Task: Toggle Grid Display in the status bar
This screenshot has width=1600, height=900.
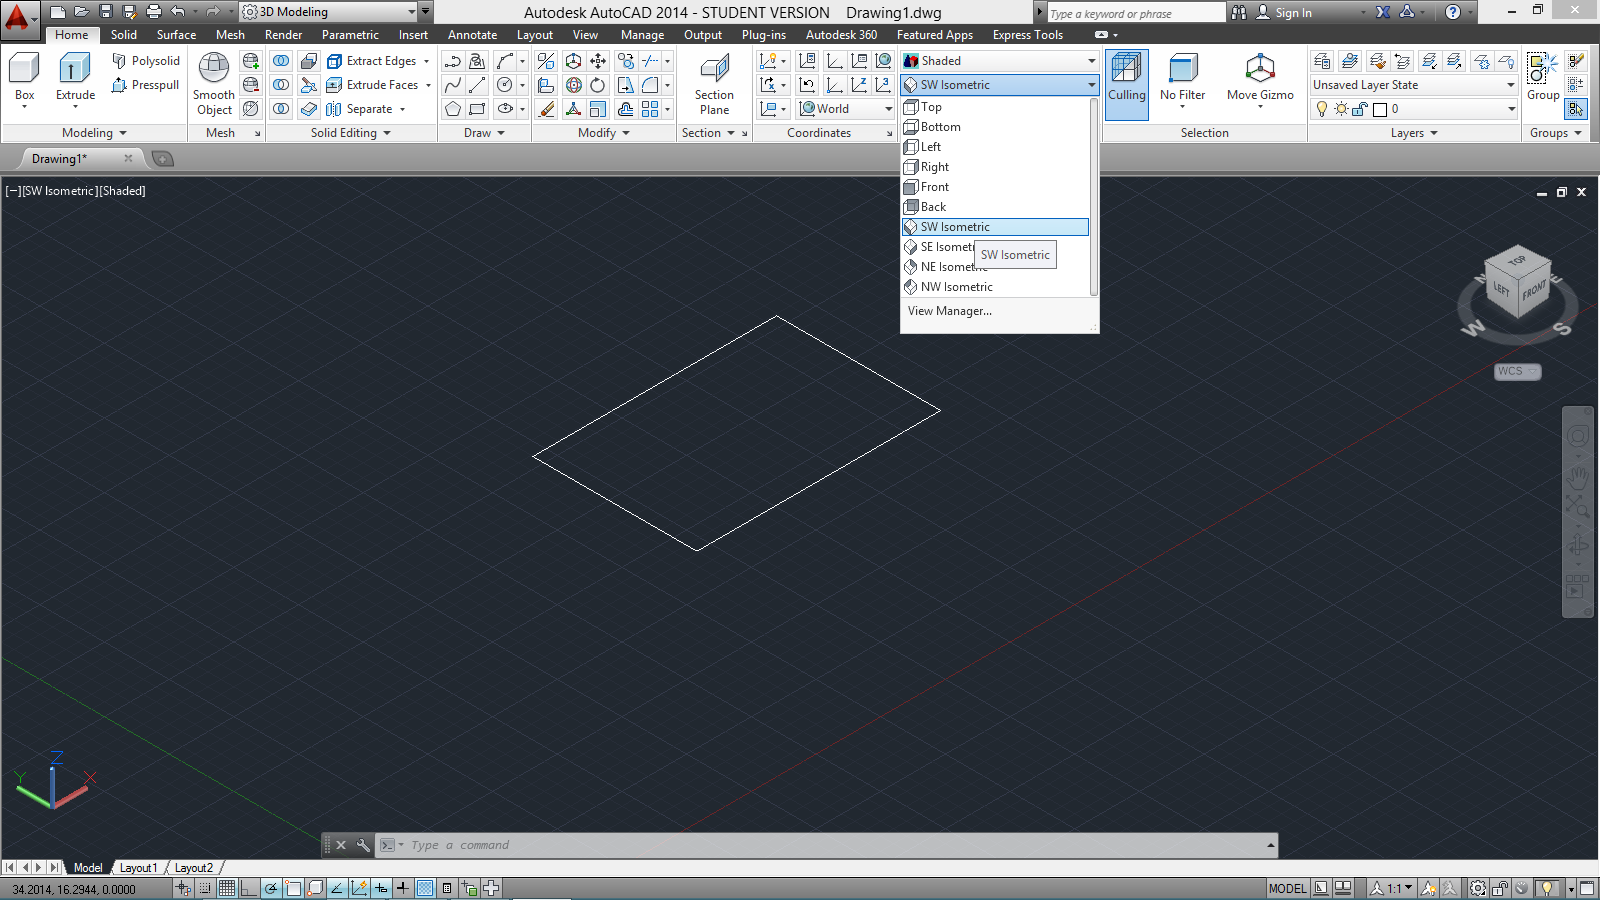Action: 227,888
